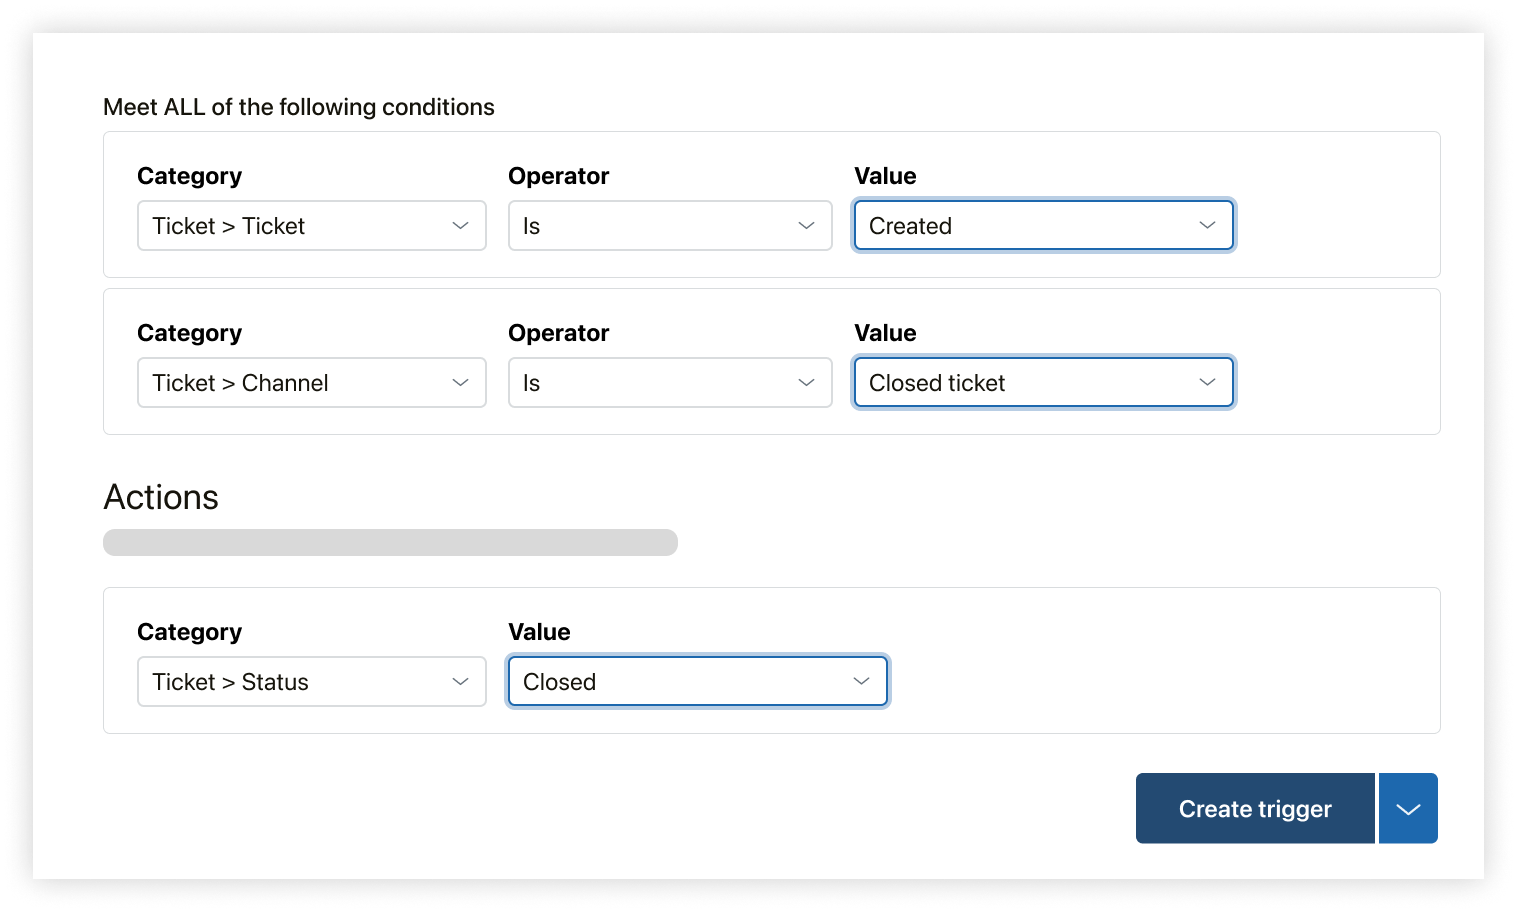Viewport: 1517px width, 912px height.
Task: Click the chevron in the Closed action value field
Action: point(861,682)
